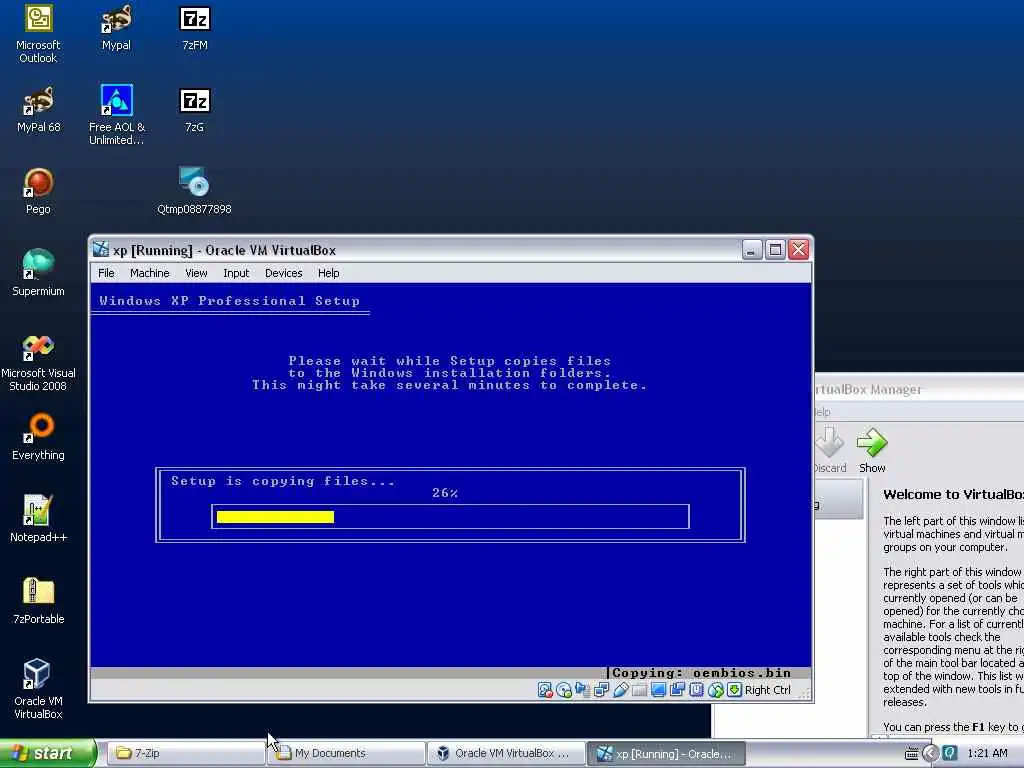This screenshot has width=1024, height=768.
Task: Open Machine menu in VM window
Action: click(x=150, y=273)
